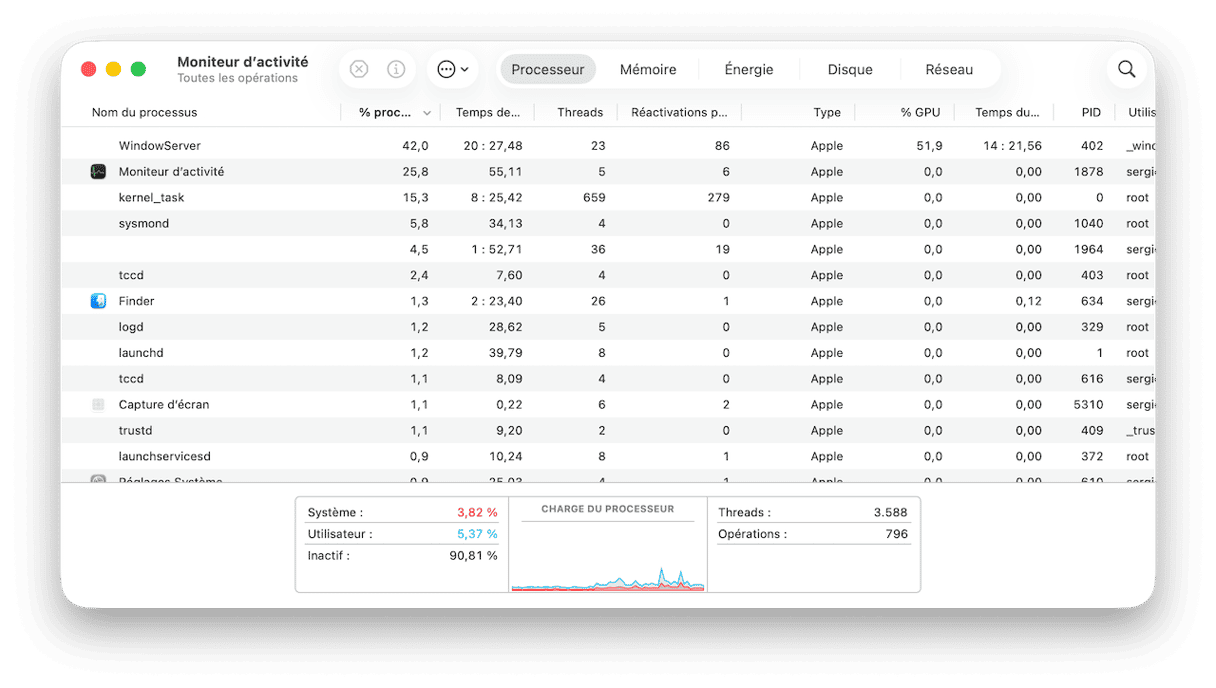Click the Toutes les opérations subtitle
Image resolution: width=1216 pixels, height=688 pixels.
(238, 78)
